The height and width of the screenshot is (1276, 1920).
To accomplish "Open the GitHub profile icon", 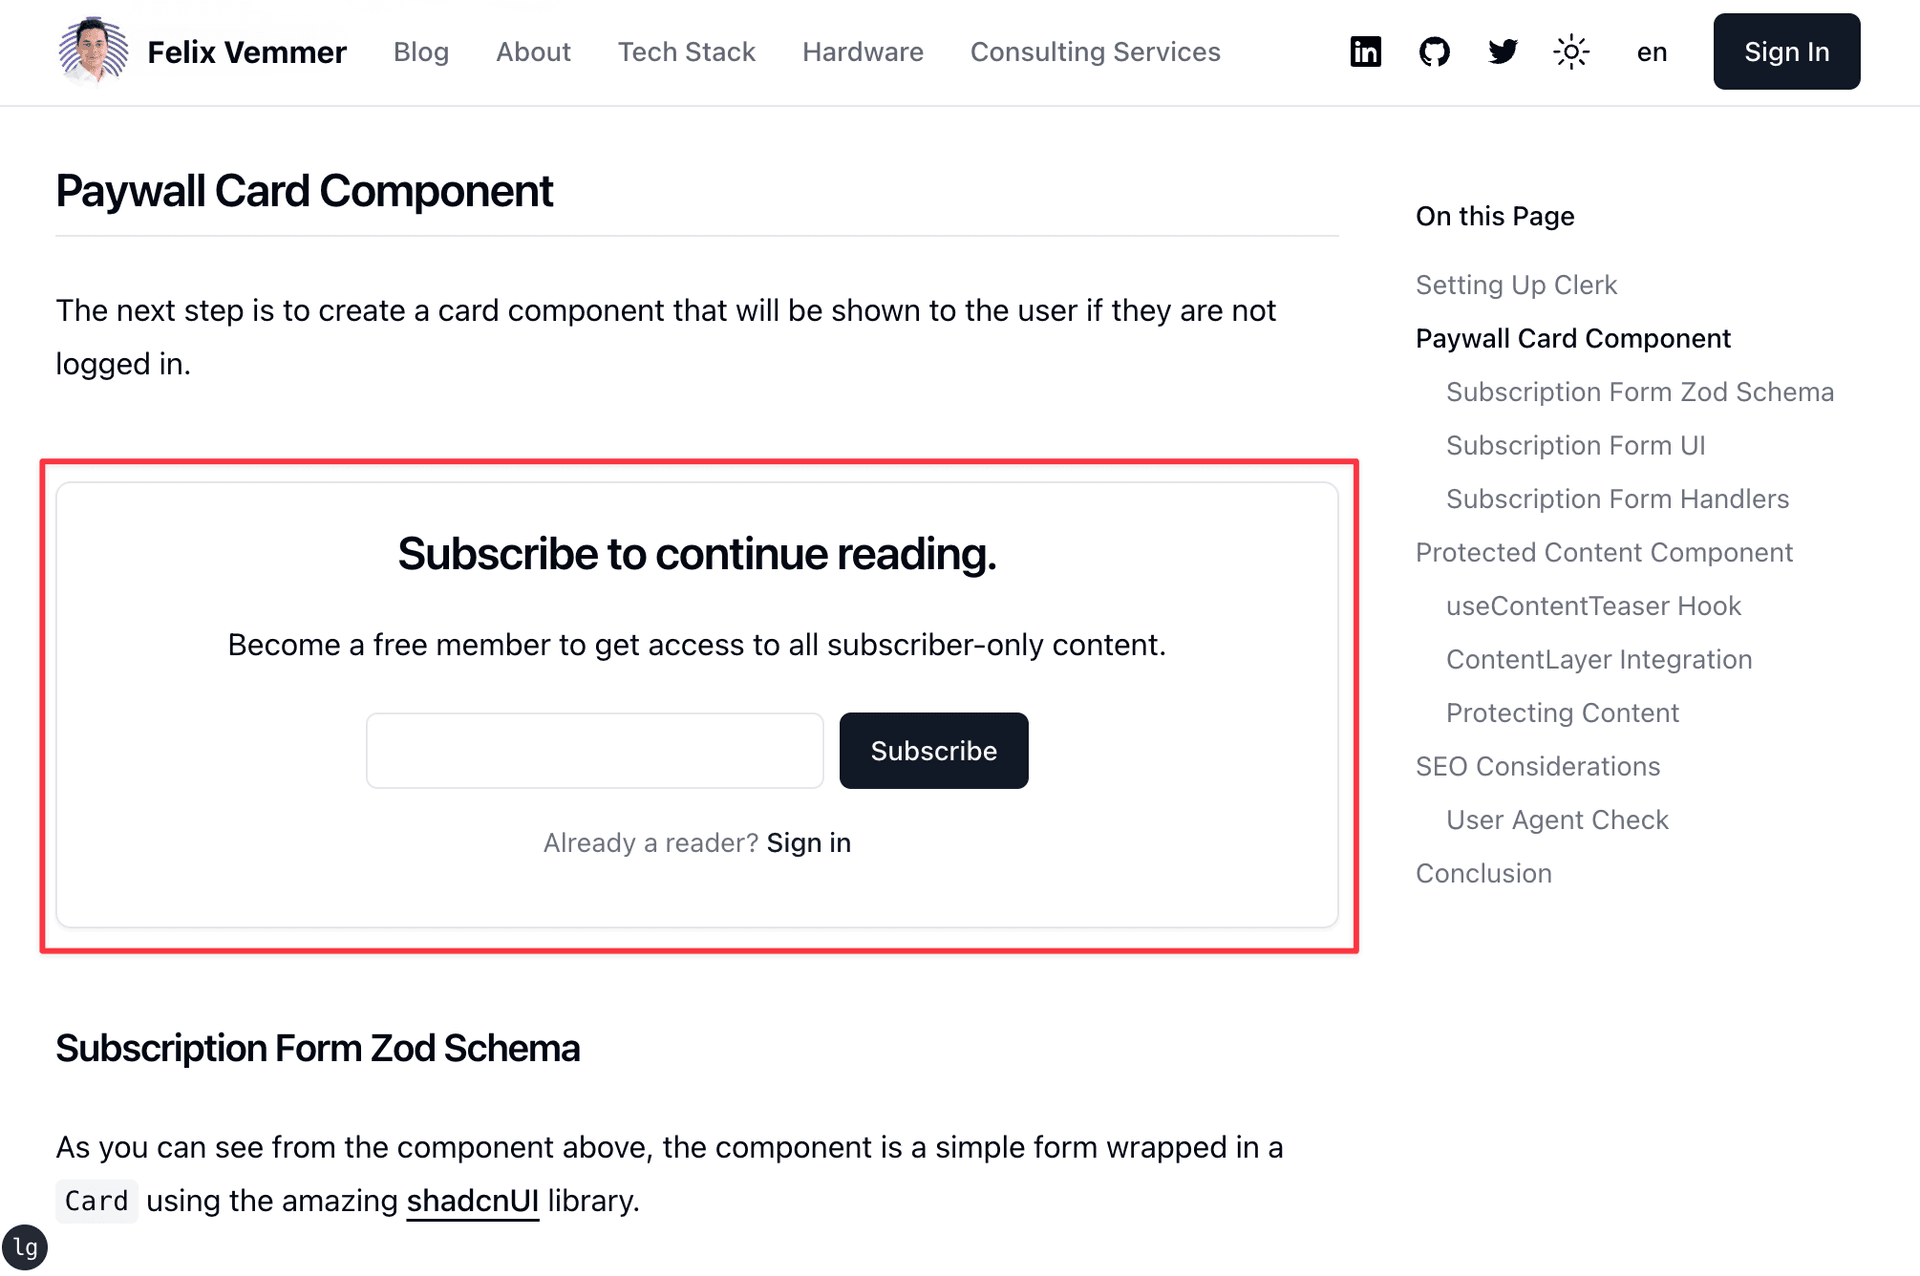I will pyautogui.click(x=1434, y=52).
